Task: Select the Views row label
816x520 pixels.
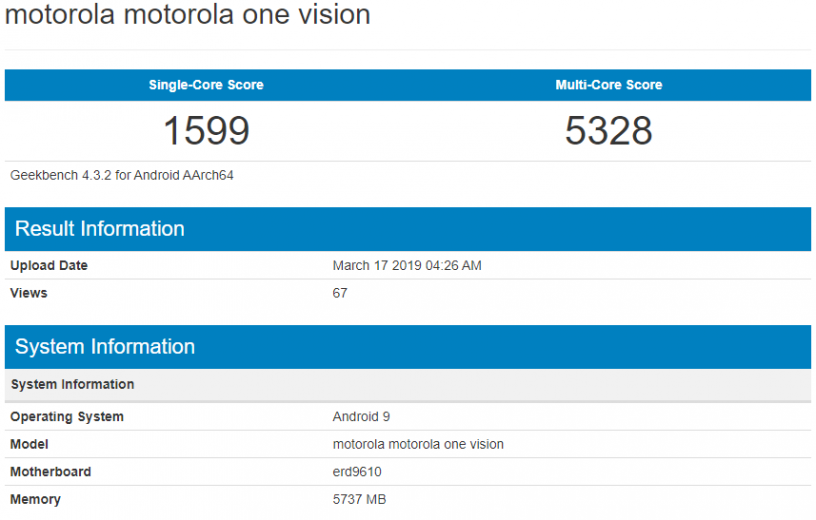Action: coord(29,293)
